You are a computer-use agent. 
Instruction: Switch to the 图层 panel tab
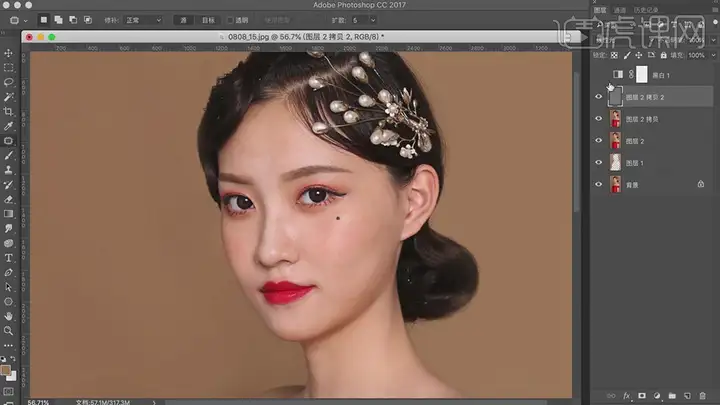pyautogui.click(x=600, y=10)
